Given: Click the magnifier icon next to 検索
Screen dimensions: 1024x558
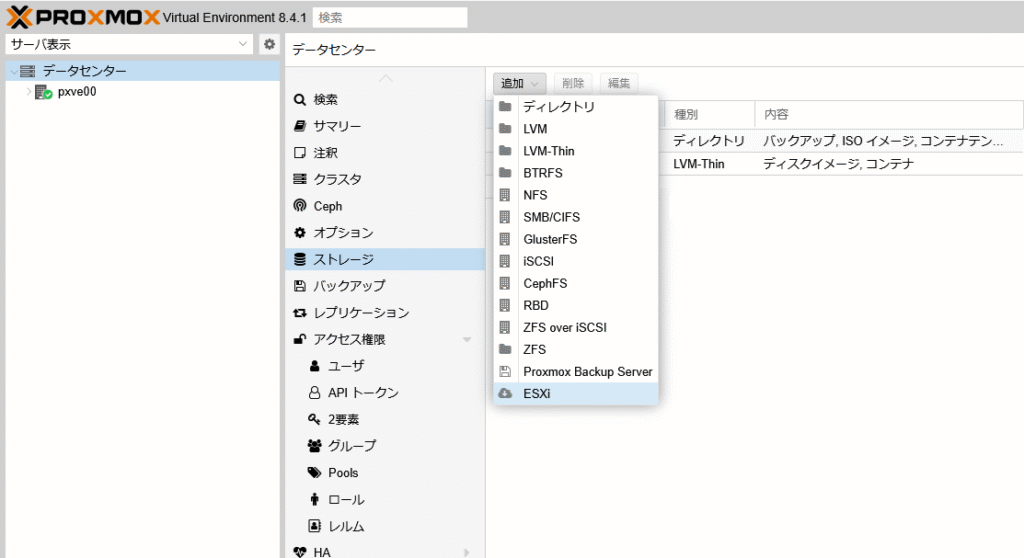Looking at the screenshot, I should click(300, 99).
